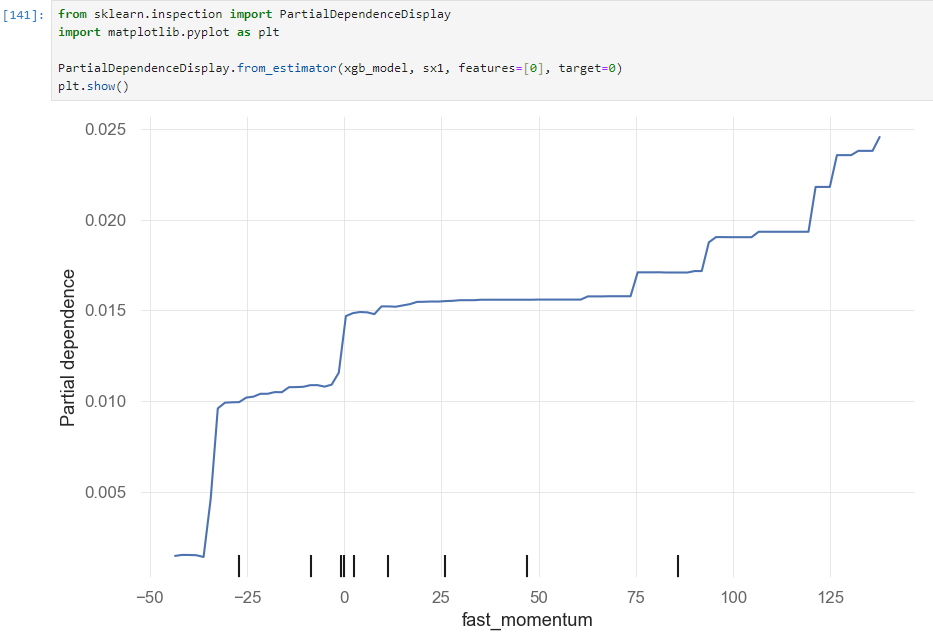Click x-axis tick label −25

point(247,597)
